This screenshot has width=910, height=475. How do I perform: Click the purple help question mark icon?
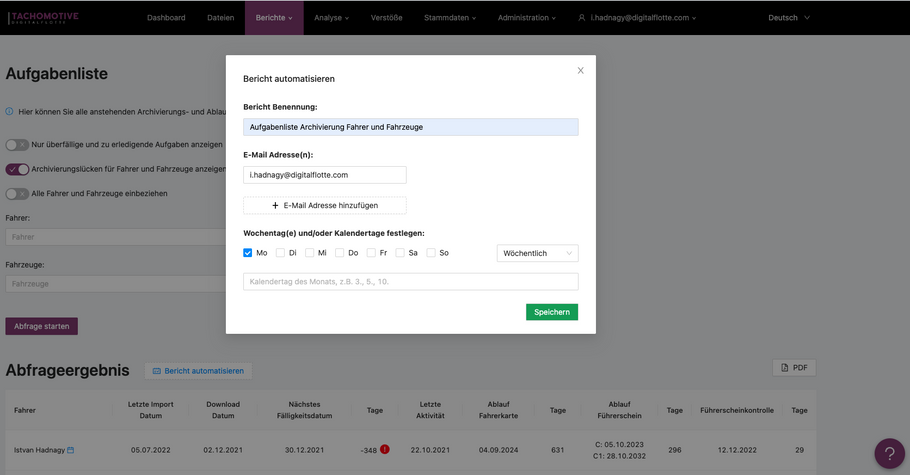pyautogui.click(x=888, y=453)
